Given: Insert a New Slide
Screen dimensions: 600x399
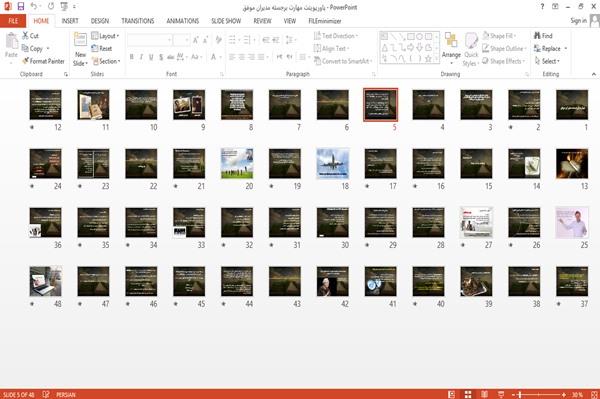Looking at the screenshot, I should tap(80, 49).
